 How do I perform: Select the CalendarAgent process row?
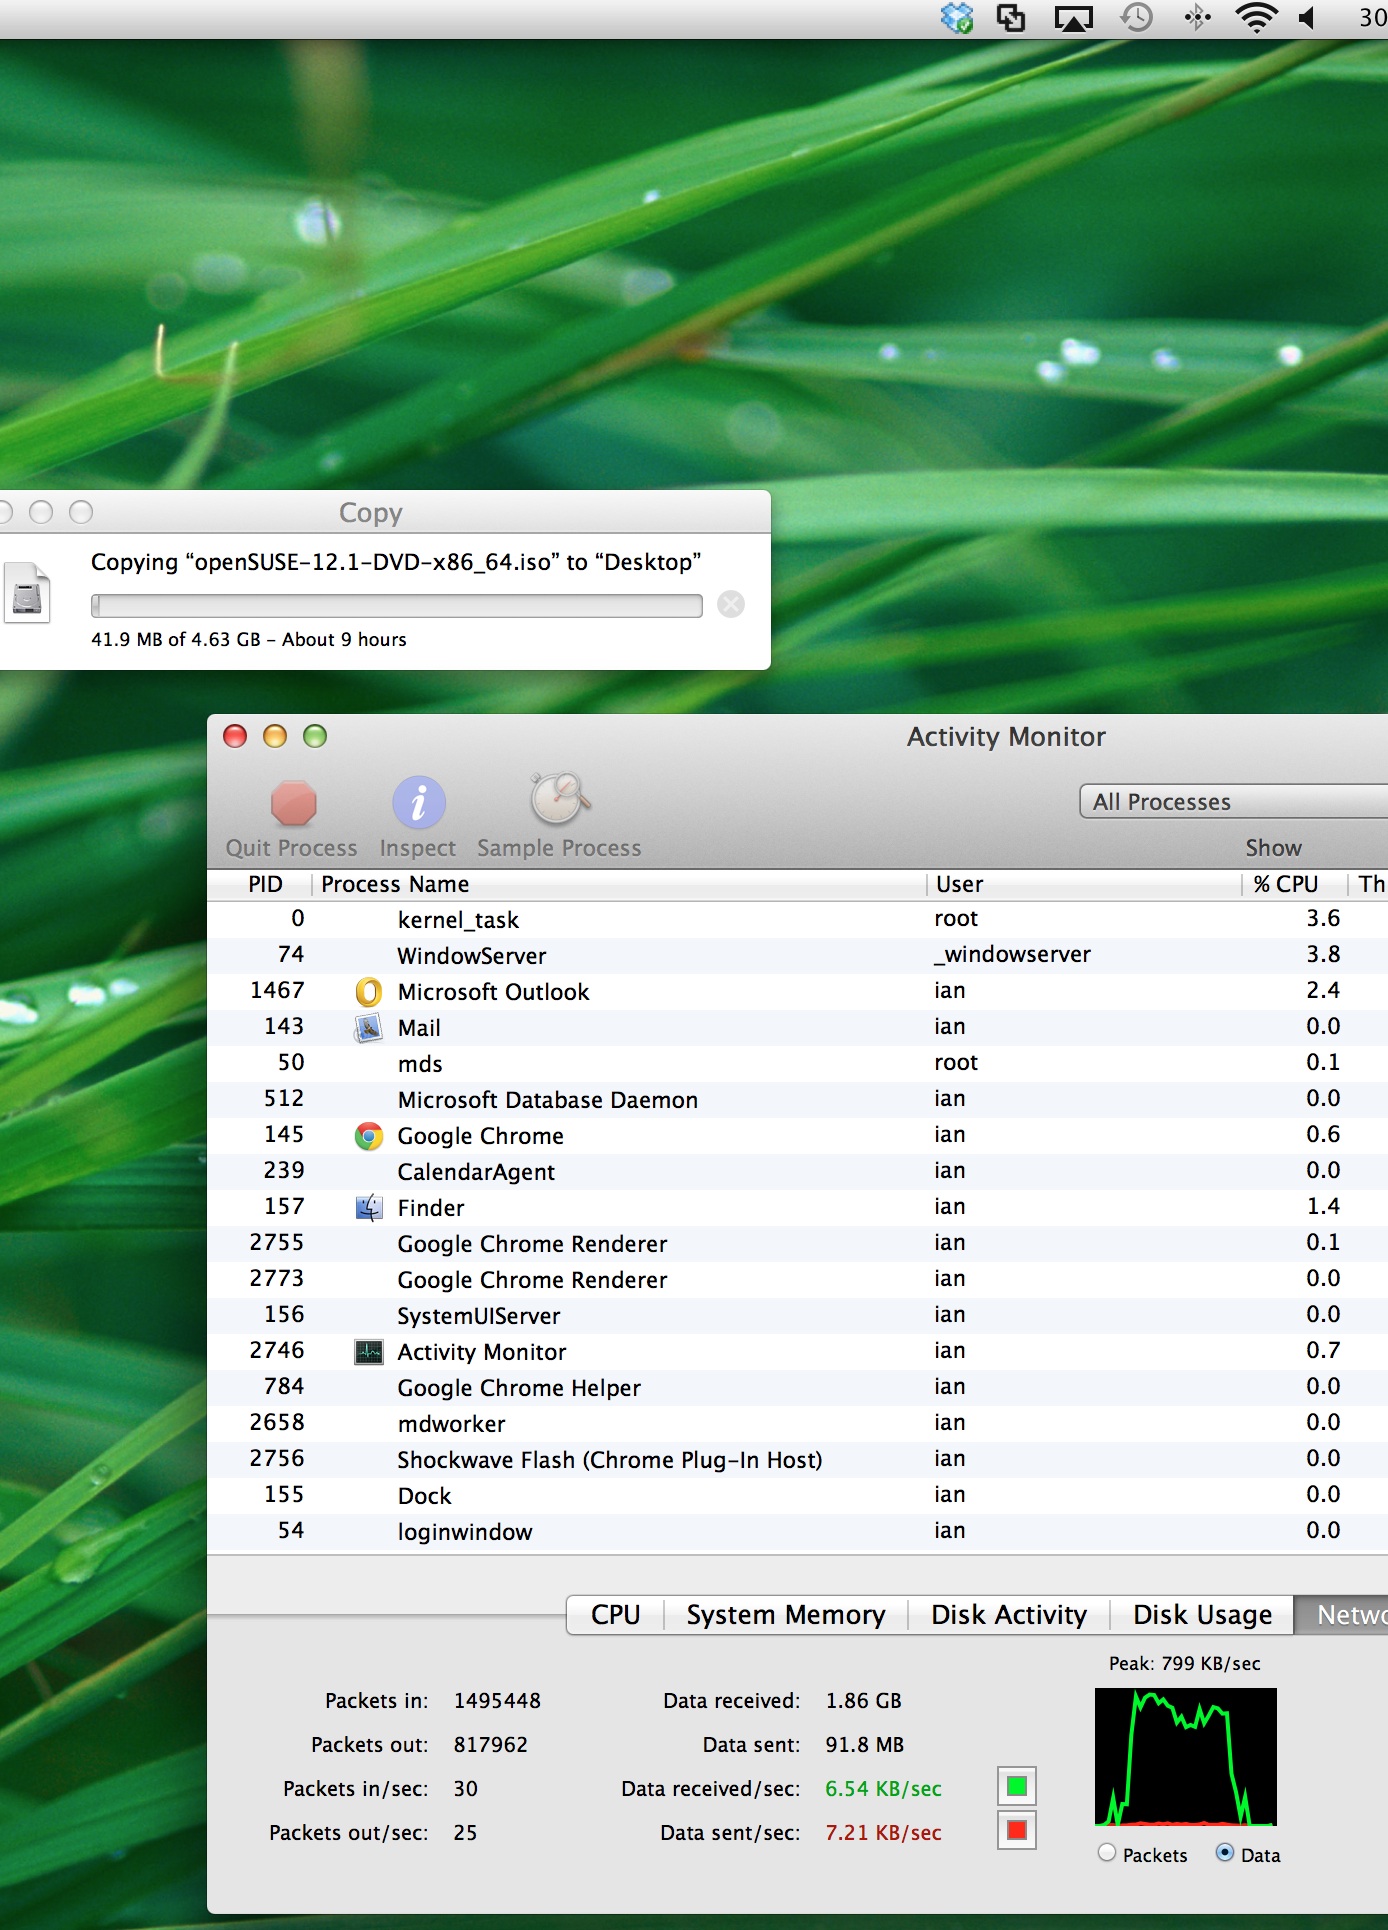[x=797, y=1172]
